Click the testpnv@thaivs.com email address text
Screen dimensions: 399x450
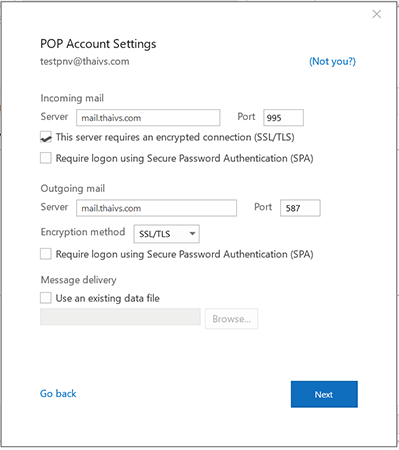85,62
